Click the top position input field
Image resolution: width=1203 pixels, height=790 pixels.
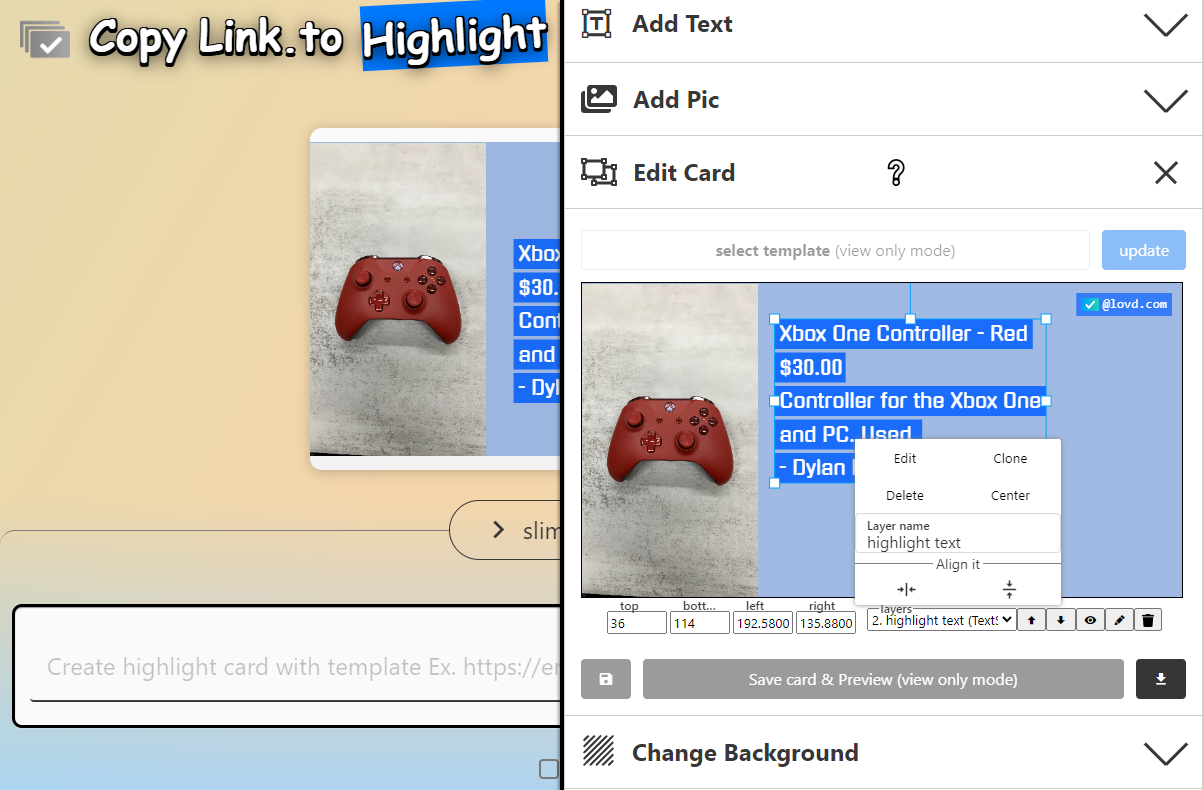tap(636, 622)
